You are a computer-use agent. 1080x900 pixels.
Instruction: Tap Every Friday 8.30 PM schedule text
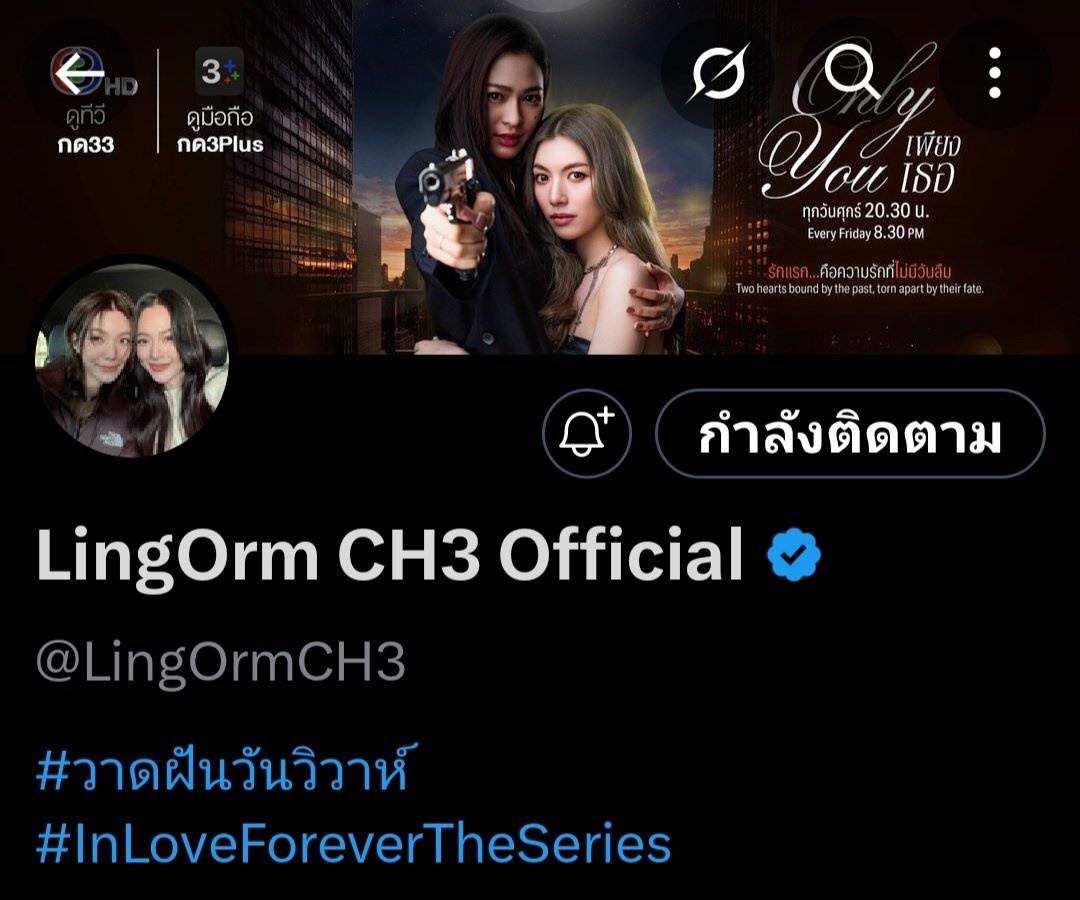click(865, 233)
